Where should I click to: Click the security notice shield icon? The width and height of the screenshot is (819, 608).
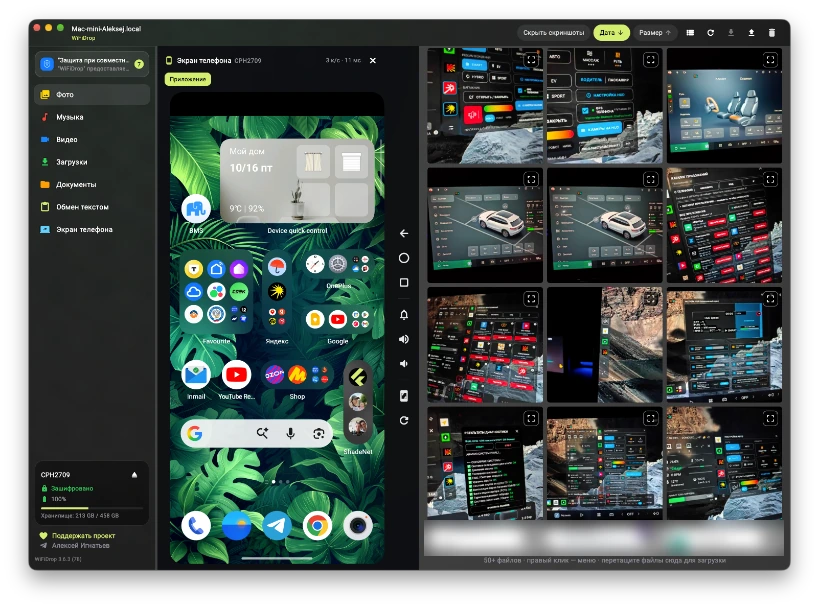[47, 64]
